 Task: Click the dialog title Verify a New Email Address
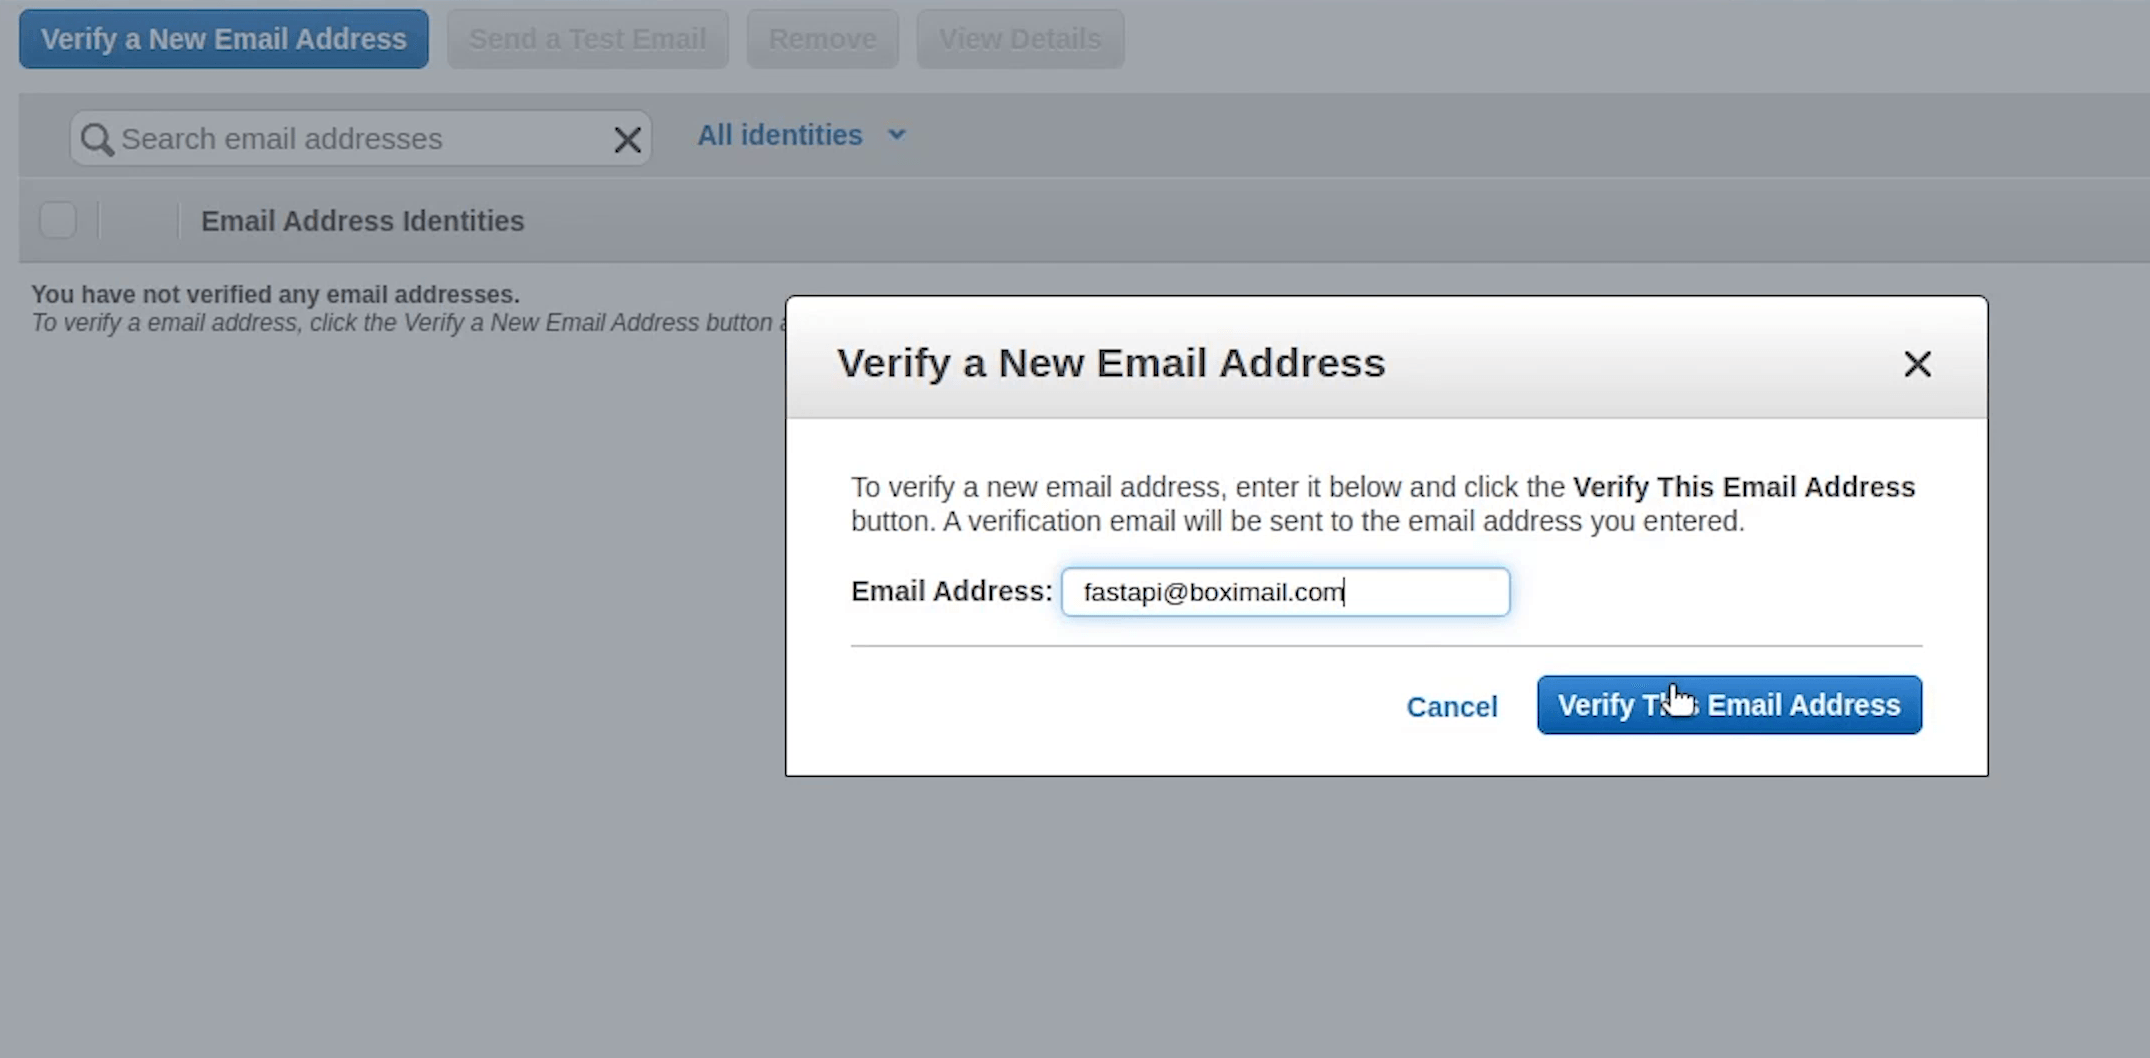1110,363
